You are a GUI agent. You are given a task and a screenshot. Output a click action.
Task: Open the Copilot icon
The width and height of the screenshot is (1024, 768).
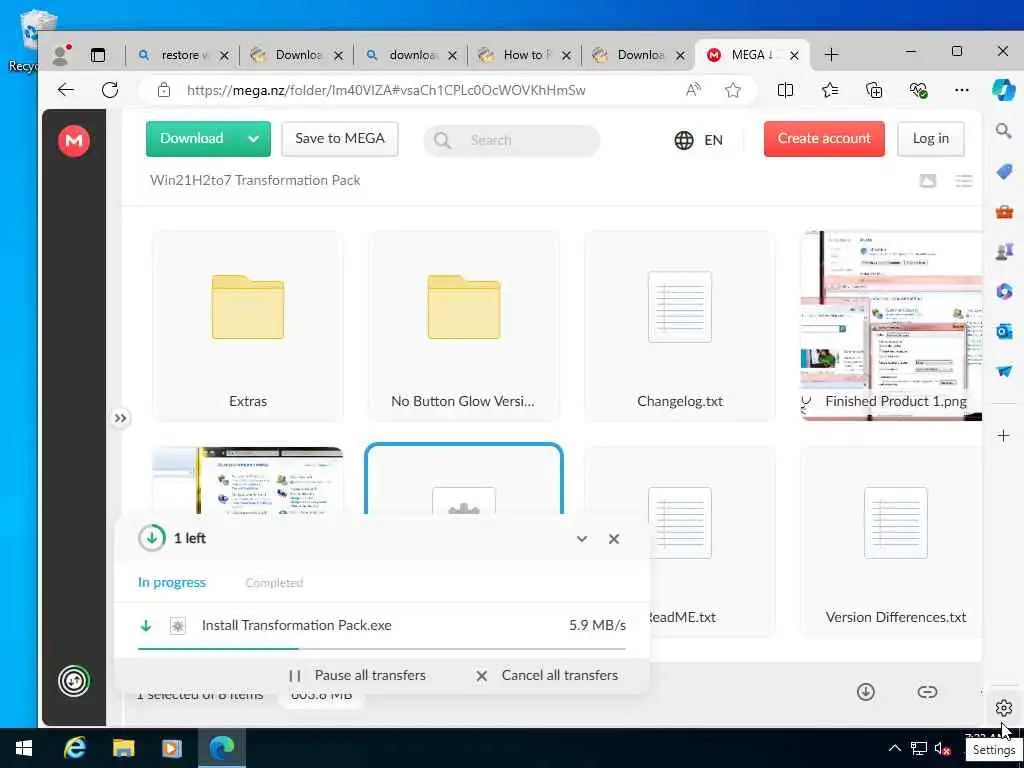pyautogui.click(x=1004, y=89)
